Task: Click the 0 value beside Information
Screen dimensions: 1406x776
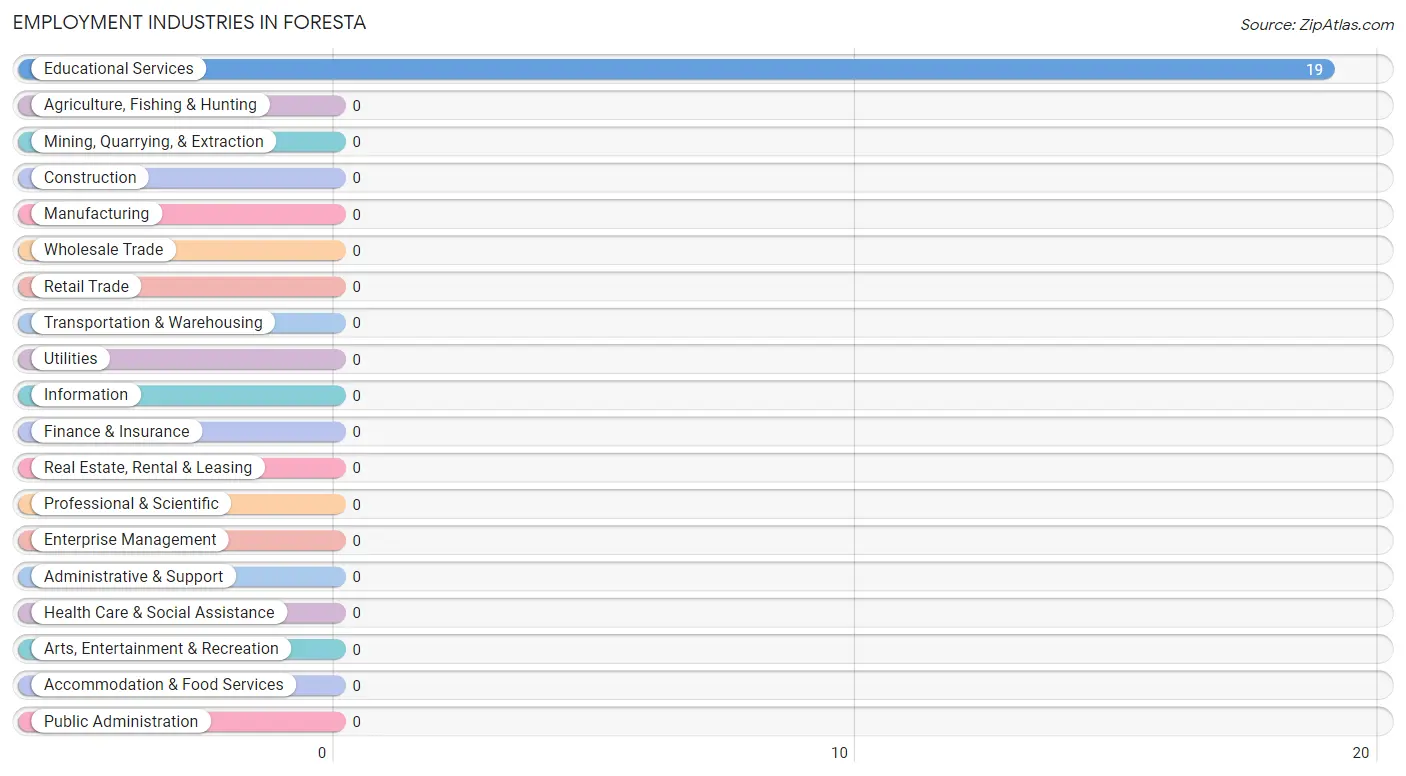Action: (356, 396)
